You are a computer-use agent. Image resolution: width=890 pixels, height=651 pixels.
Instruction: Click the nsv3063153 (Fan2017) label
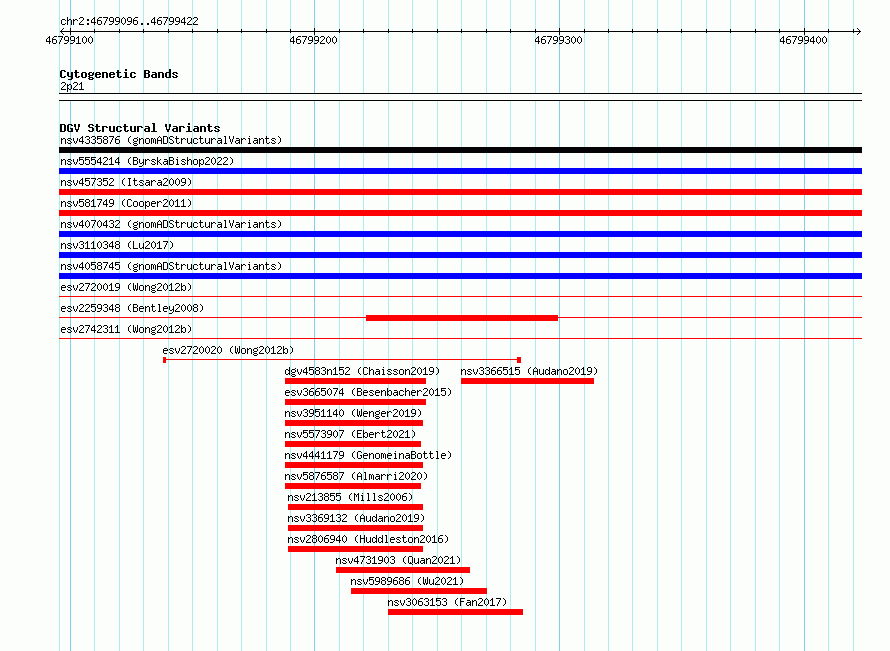(x=447, y=602)
